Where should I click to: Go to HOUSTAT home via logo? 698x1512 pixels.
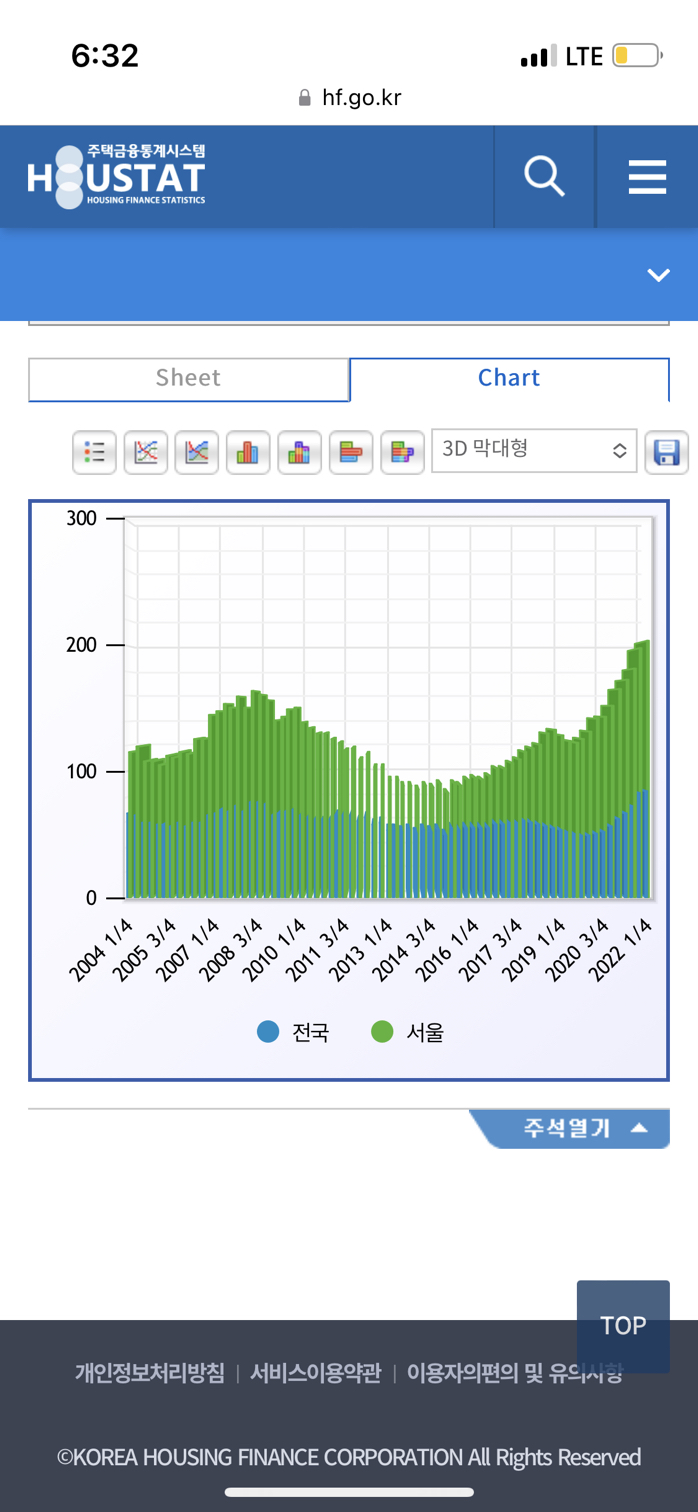tap(117, 177)
